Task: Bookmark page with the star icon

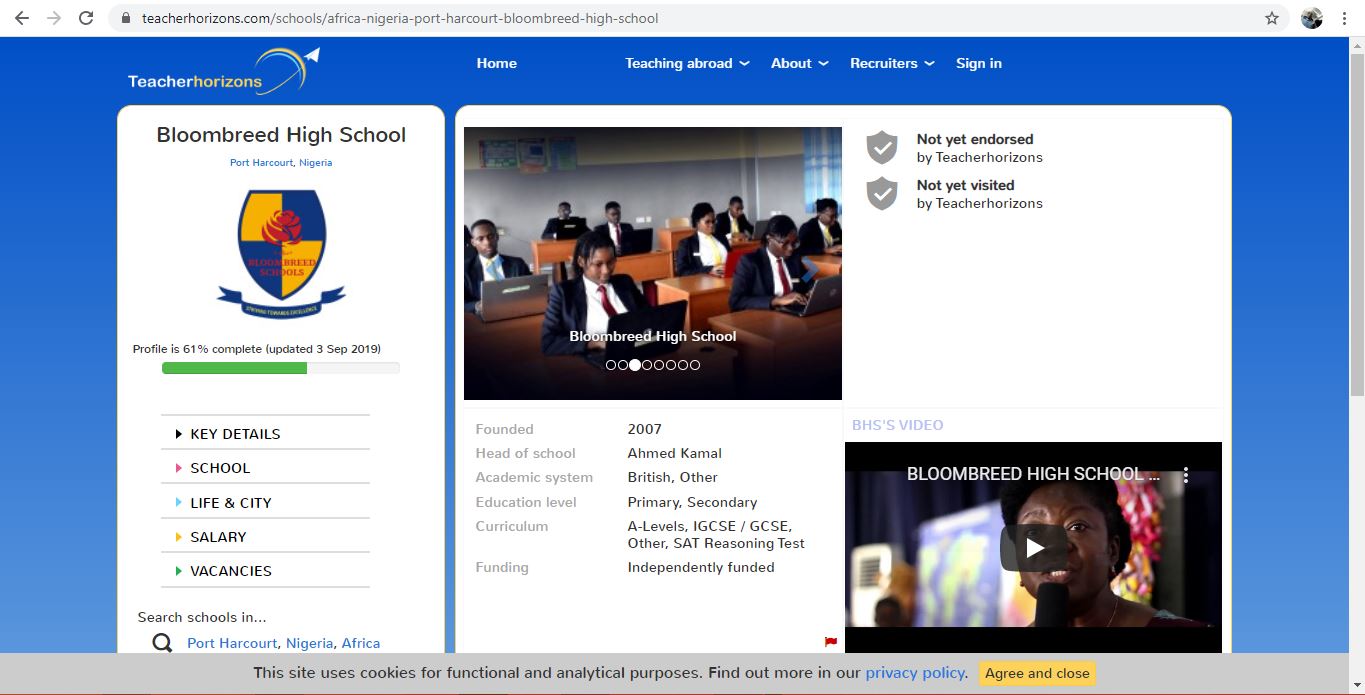Action: click(1272, 18)
